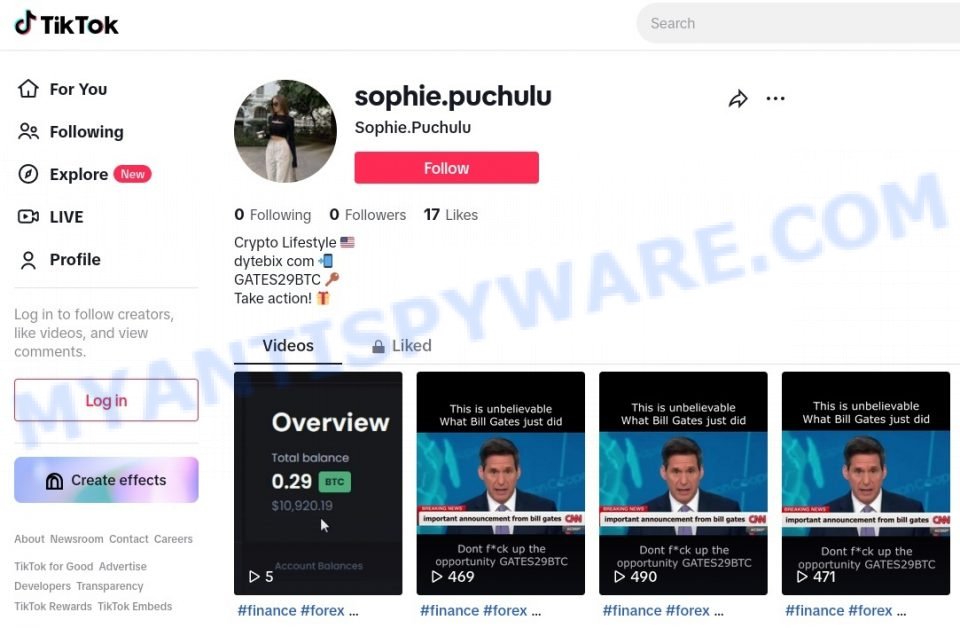Open the LIVE section
The width and height of the screenshot is (960, 628).
pos(50,217)
